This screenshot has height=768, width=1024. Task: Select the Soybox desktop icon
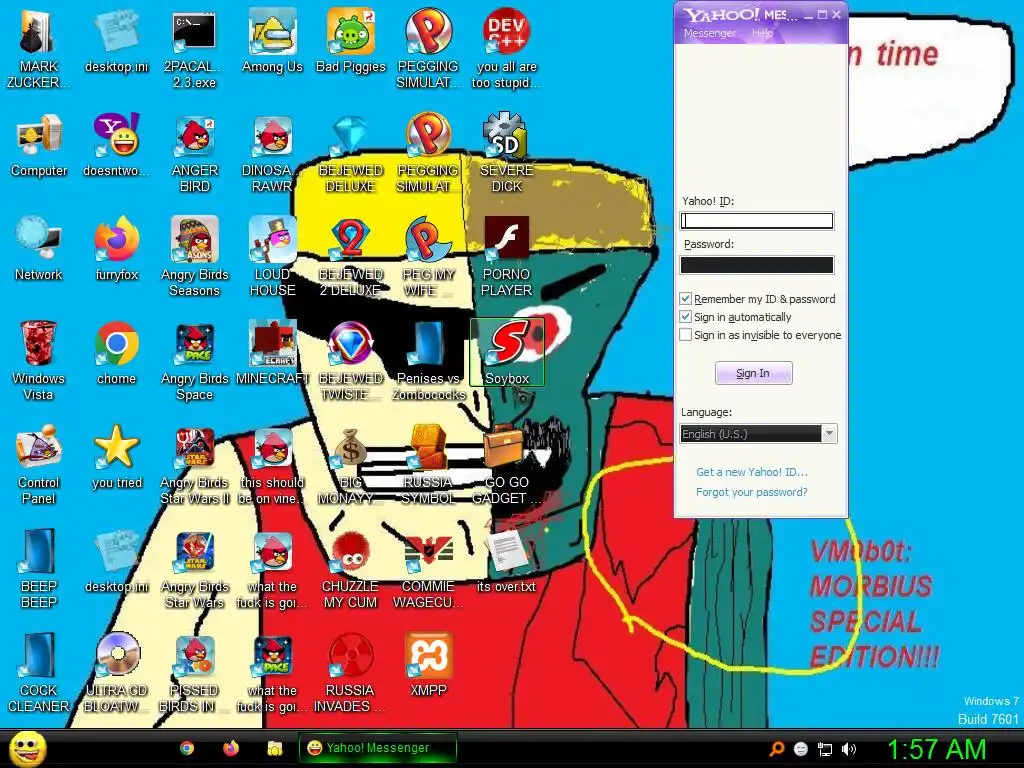point(507,353)
